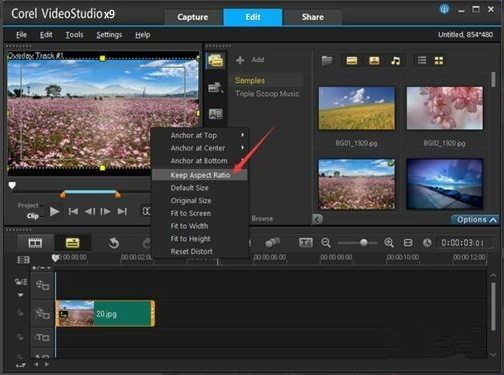Open the Media library panel icon
The image size is (504, 375).
click(x=216, y=61)
